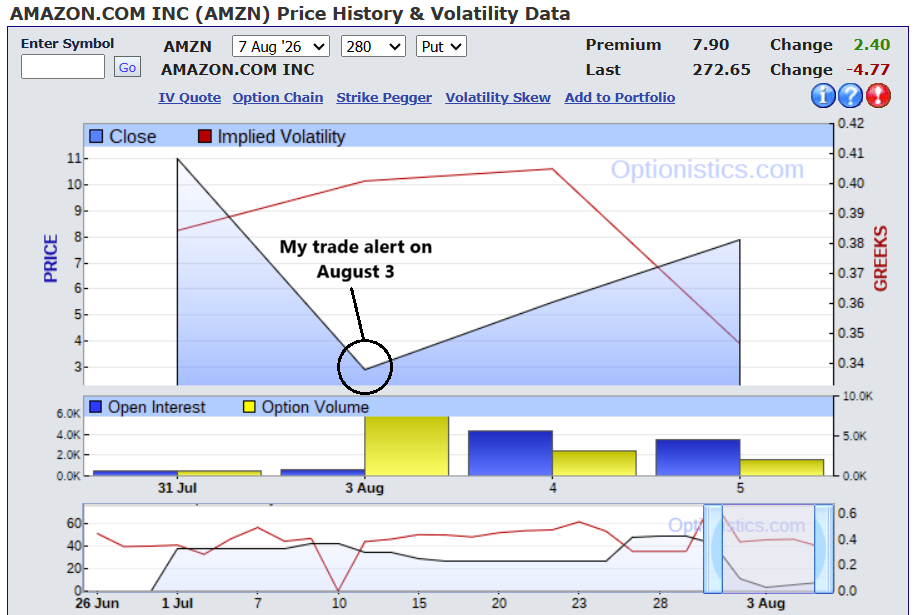Click the 4 Aug blue open interest bar
This screenshot has height=615, width=921.
tap(510, 453)
